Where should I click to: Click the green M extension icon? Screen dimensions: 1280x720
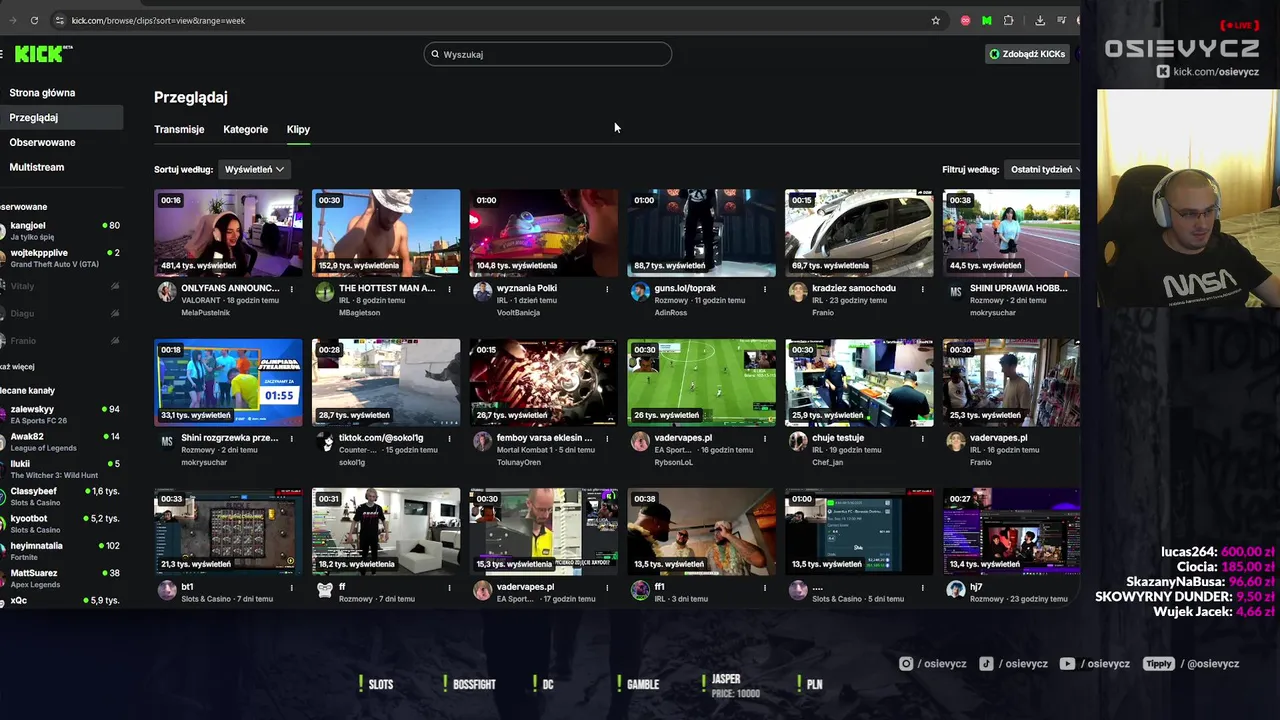point(986,20)
